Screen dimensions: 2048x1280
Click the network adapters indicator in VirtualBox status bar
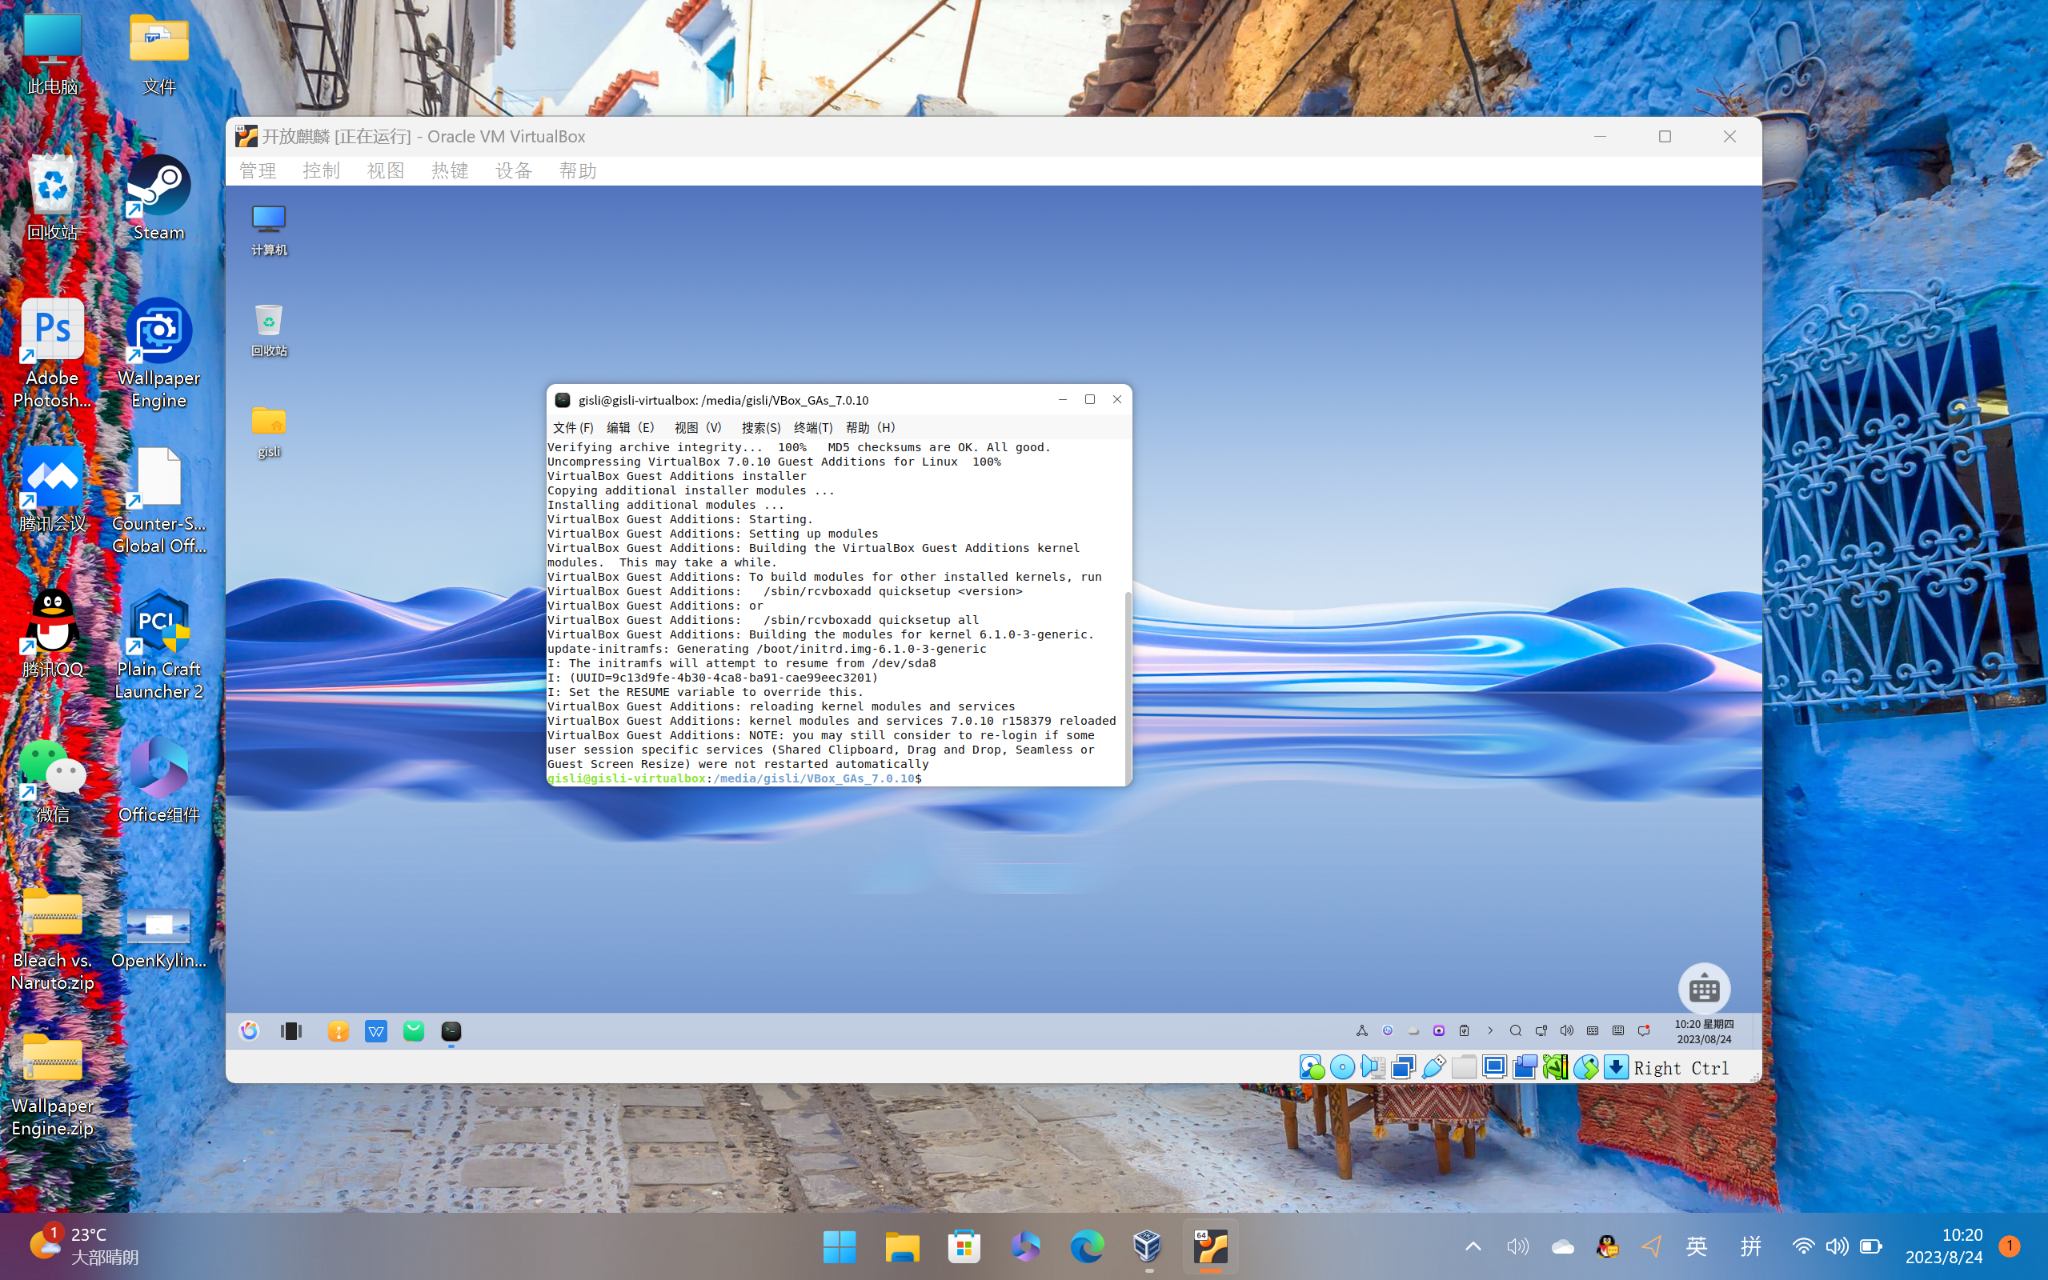coord(1403,1067)
